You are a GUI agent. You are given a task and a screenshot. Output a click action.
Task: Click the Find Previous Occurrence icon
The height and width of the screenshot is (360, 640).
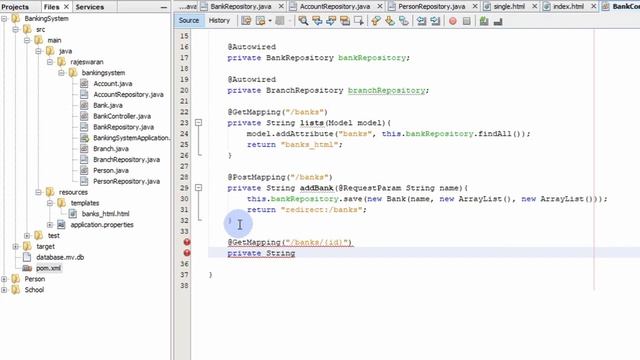(x=317, y=21)
